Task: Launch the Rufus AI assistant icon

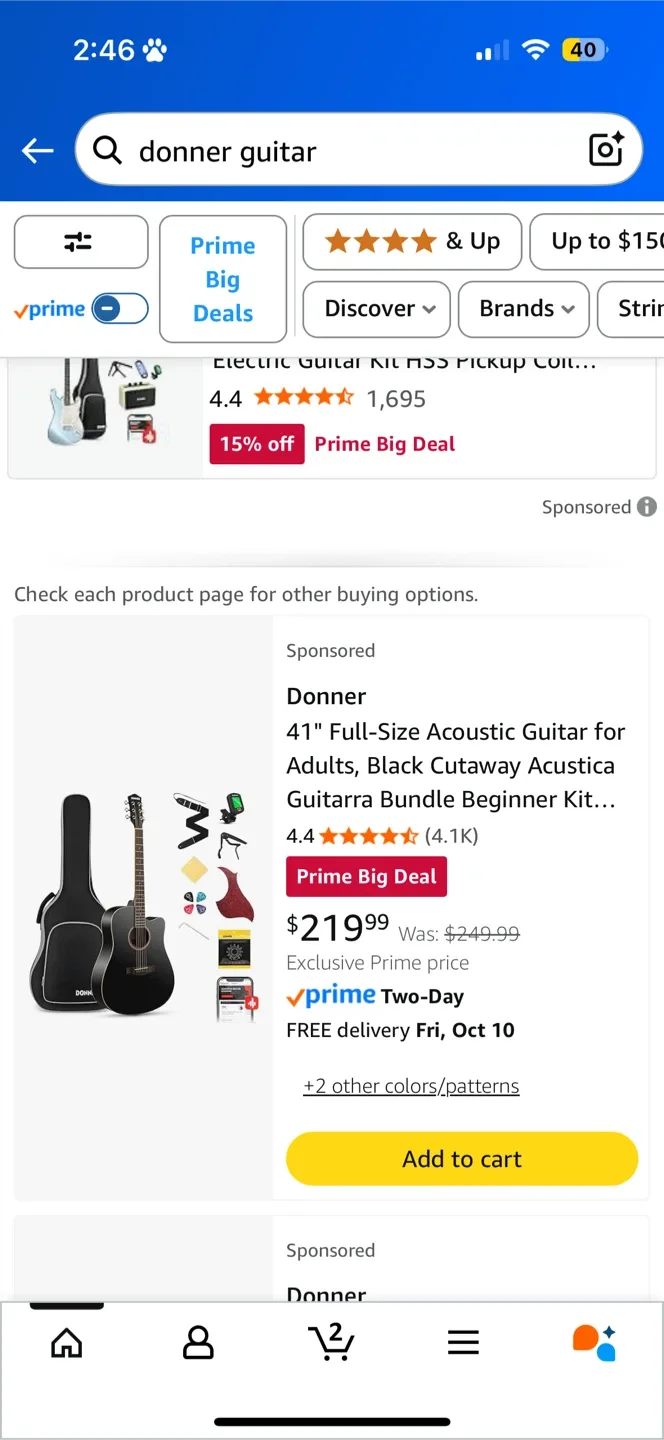Action: click(594, 1343)
